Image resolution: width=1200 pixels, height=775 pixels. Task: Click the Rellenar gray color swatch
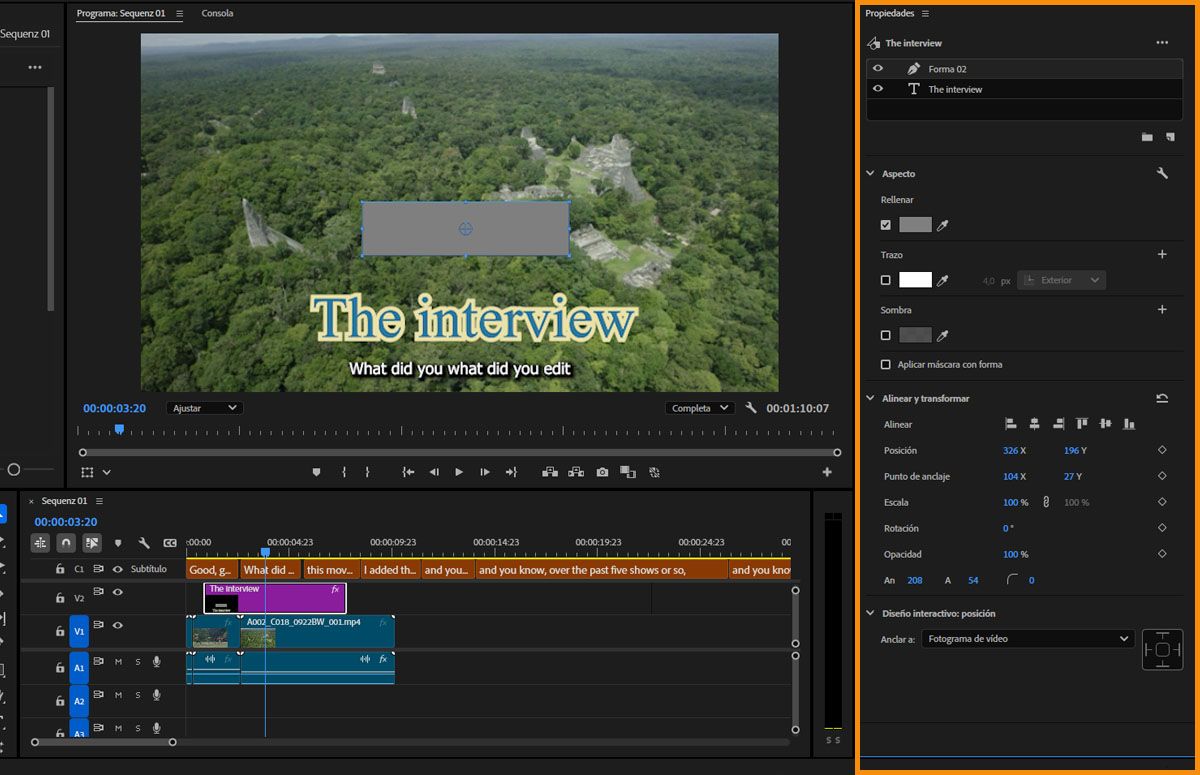pyautogui.click(x=915, y=225)
